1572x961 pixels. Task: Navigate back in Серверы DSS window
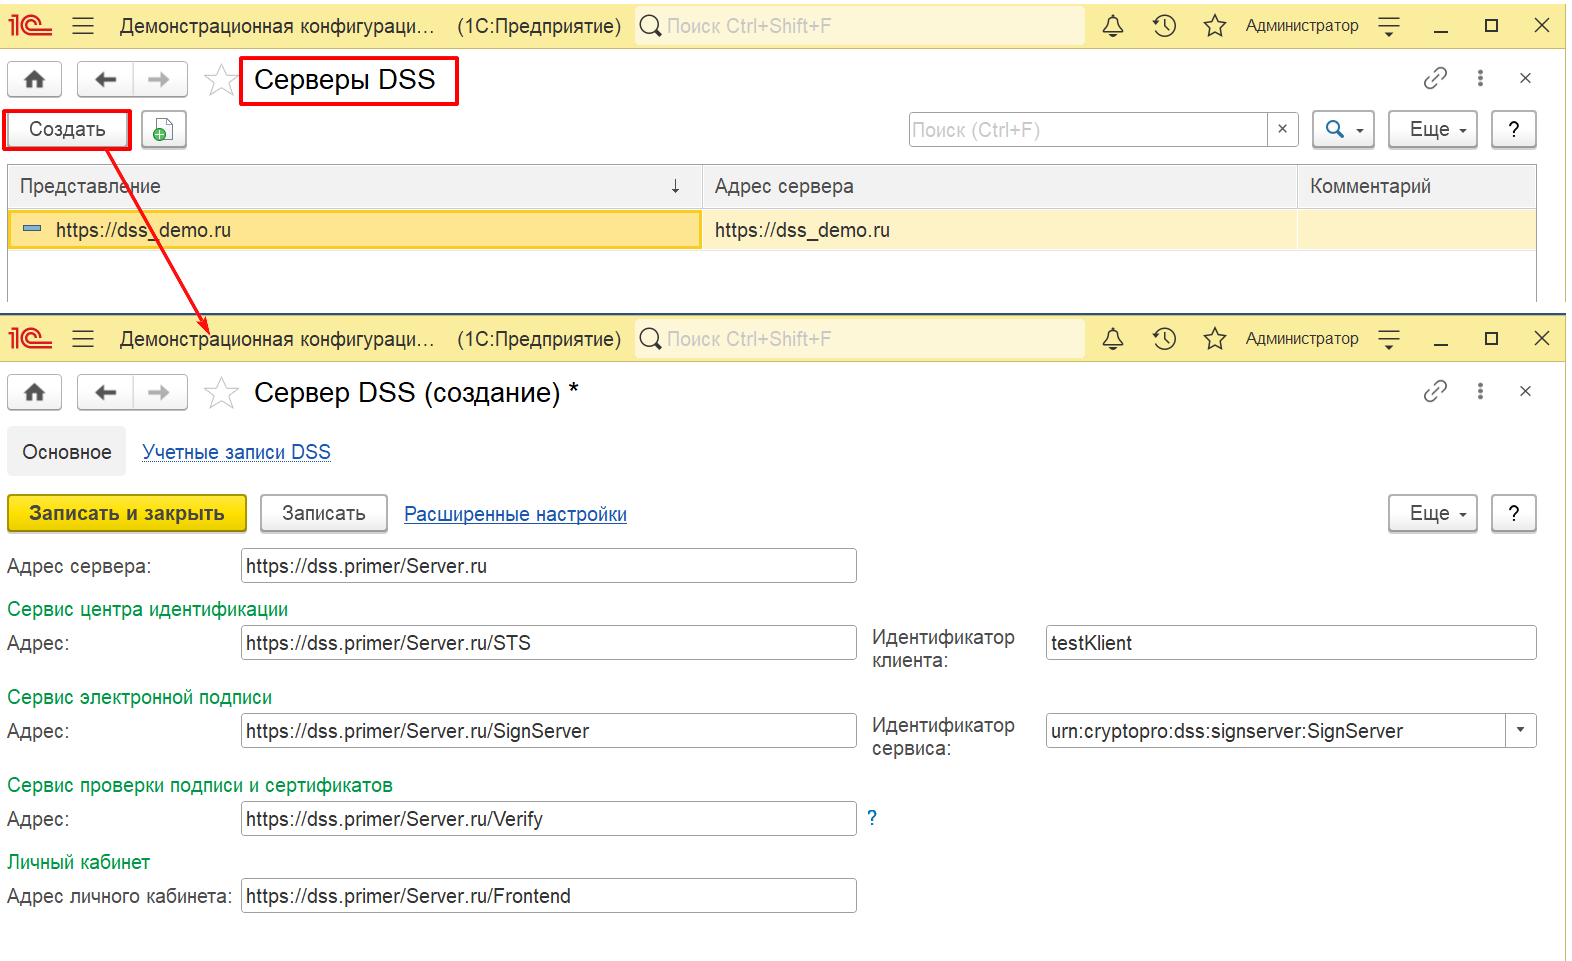105,79
